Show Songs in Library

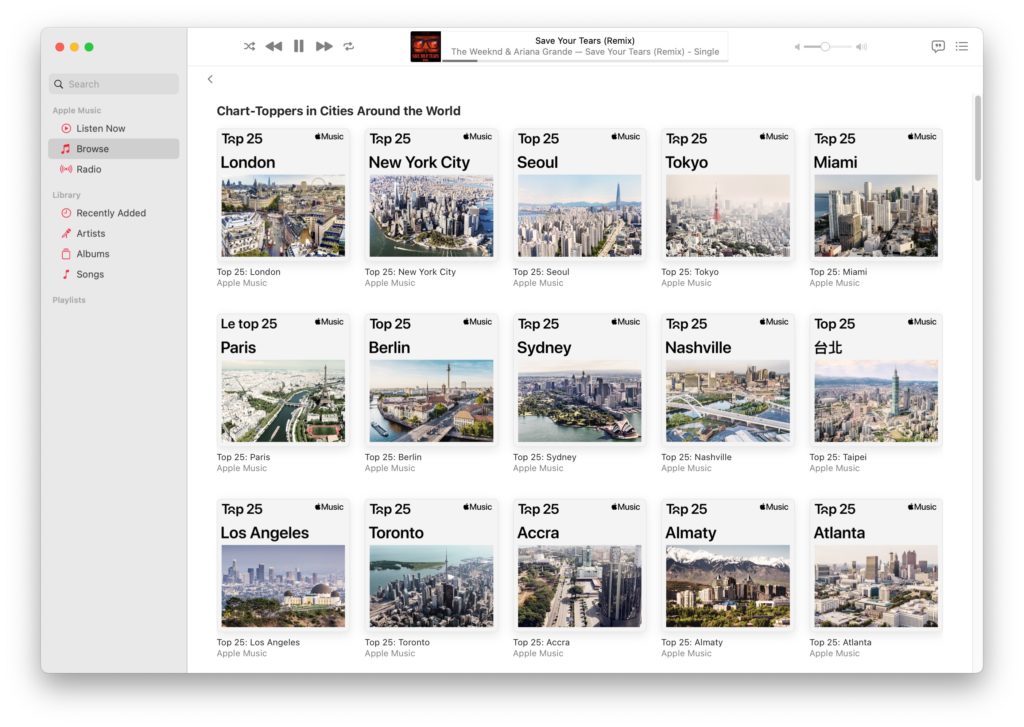(x=89, y=274)
